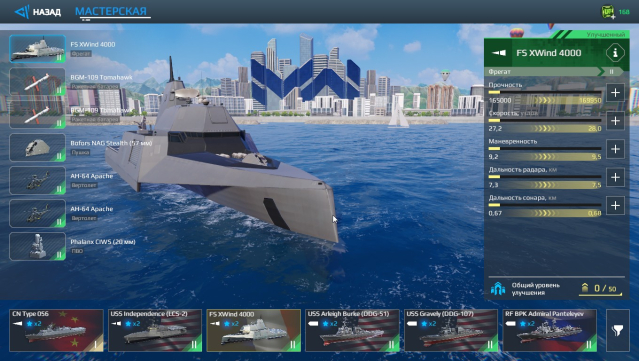The width and height of the screenshot is (639, 361).
Task: Click the Общий уровень улучшения progress counter
Action: [x=601, y=289]
